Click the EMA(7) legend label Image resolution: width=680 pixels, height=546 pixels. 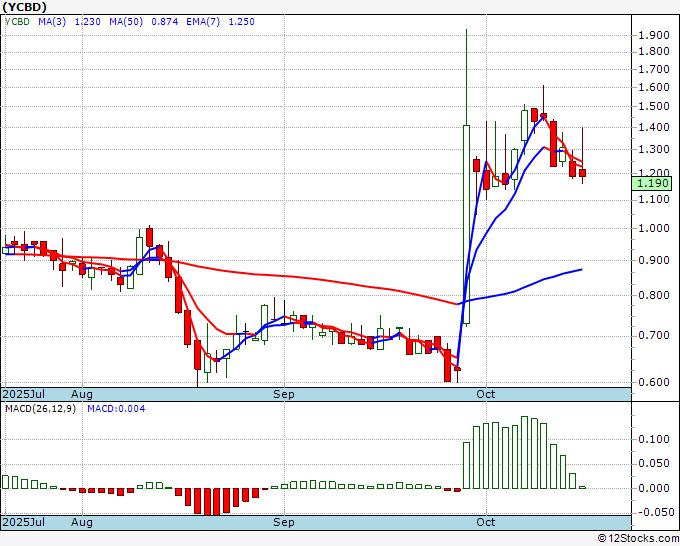(203, 22)
